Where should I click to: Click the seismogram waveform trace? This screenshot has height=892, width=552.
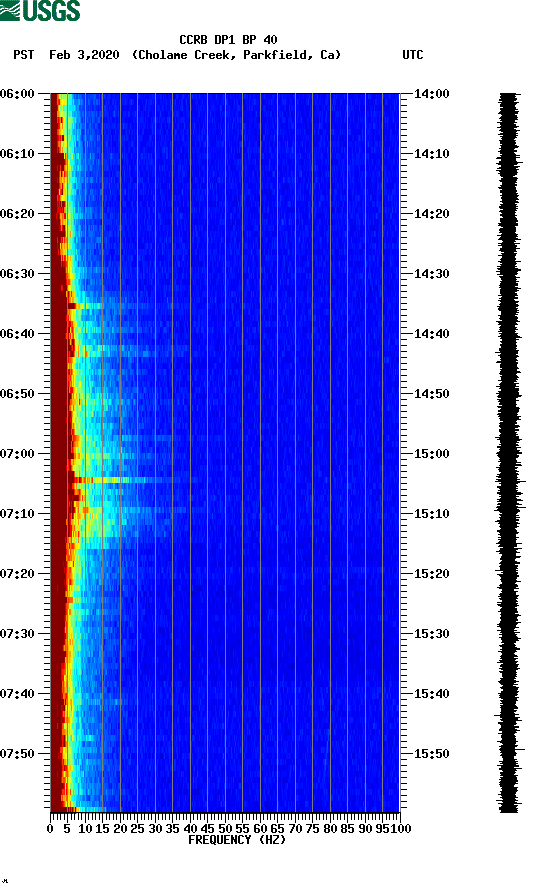point(509,453)
